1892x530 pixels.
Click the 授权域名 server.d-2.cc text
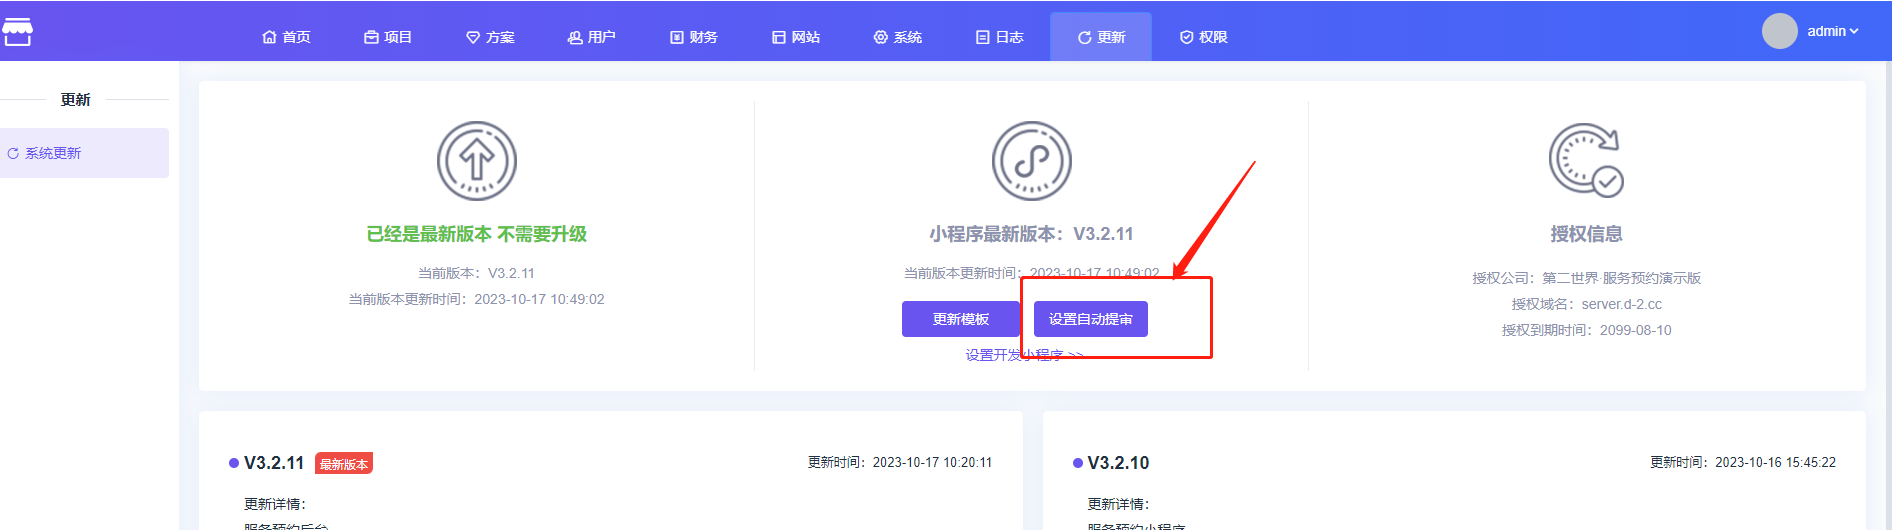click(1586, 304)
